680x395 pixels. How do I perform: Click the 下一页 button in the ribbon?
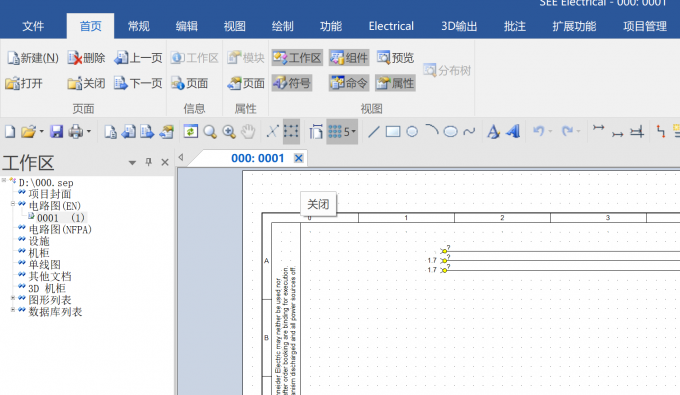[x=138, y=83]
